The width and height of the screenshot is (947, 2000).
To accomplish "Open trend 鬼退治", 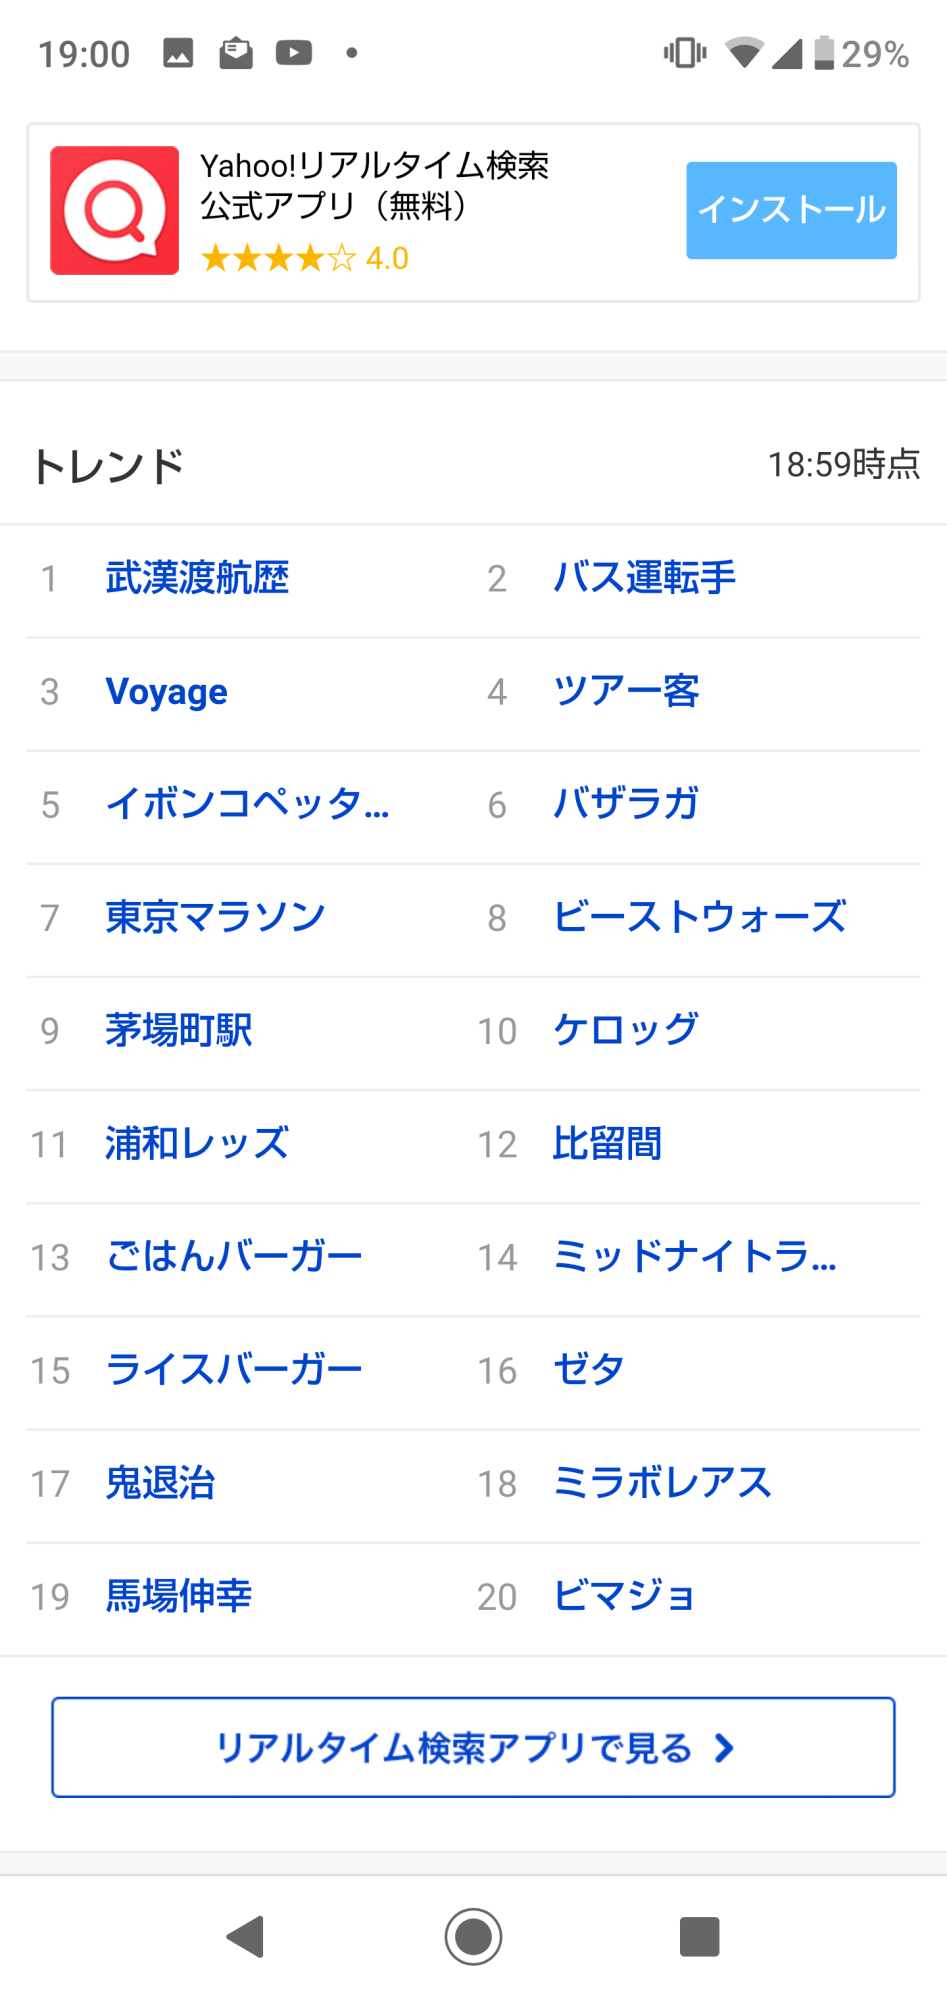I will [160, 1483].
